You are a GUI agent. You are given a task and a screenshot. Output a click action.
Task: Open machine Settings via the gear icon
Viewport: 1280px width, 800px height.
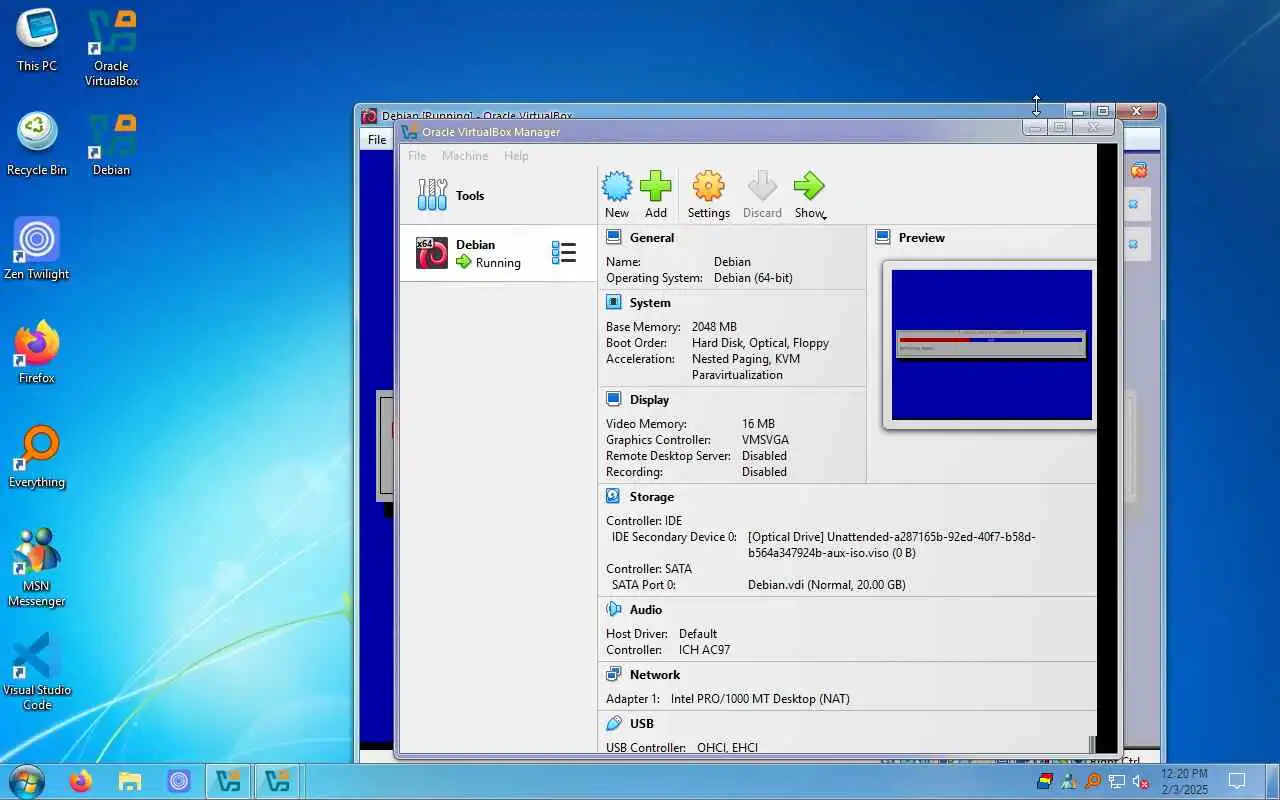pos(708,187)
